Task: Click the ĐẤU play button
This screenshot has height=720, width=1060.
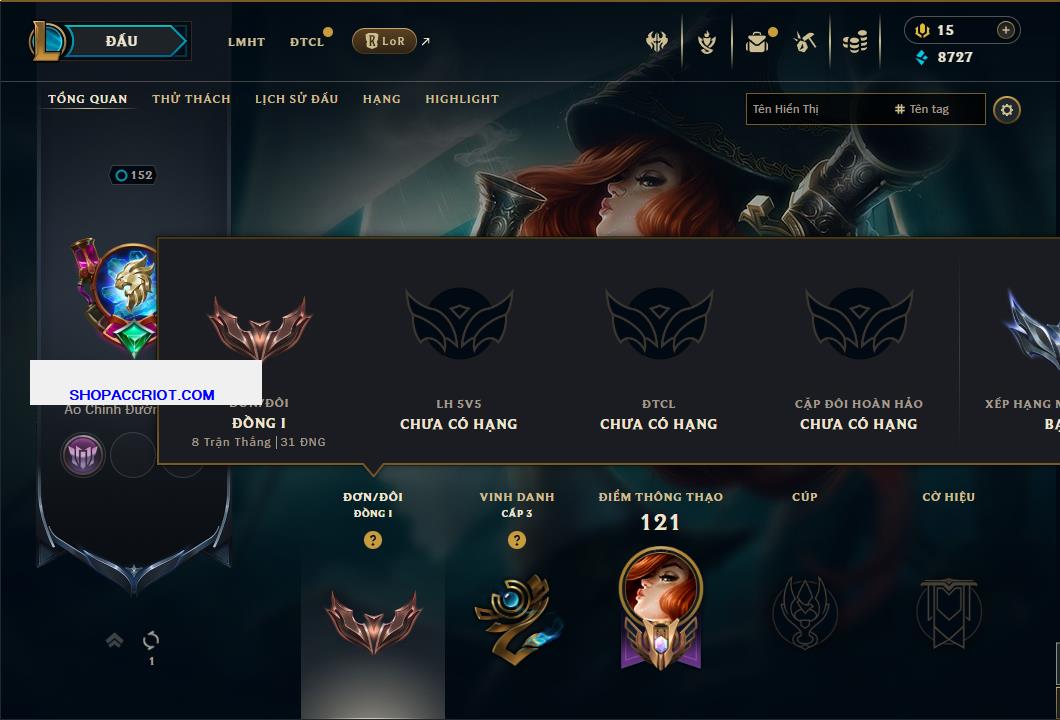Action: [122, 41]
